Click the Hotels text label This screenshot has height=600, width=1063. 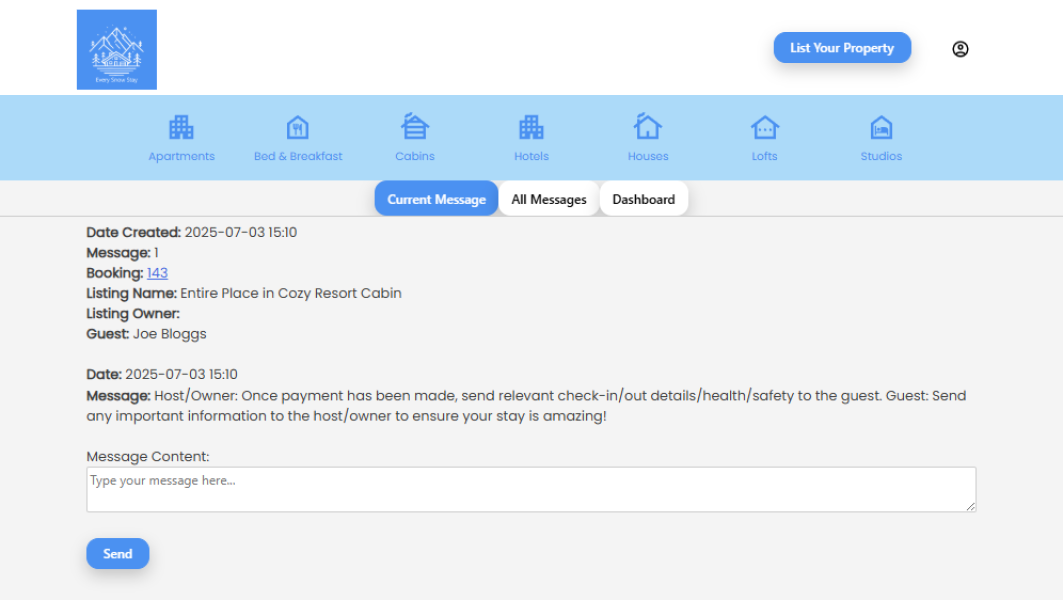click(531, 156)
